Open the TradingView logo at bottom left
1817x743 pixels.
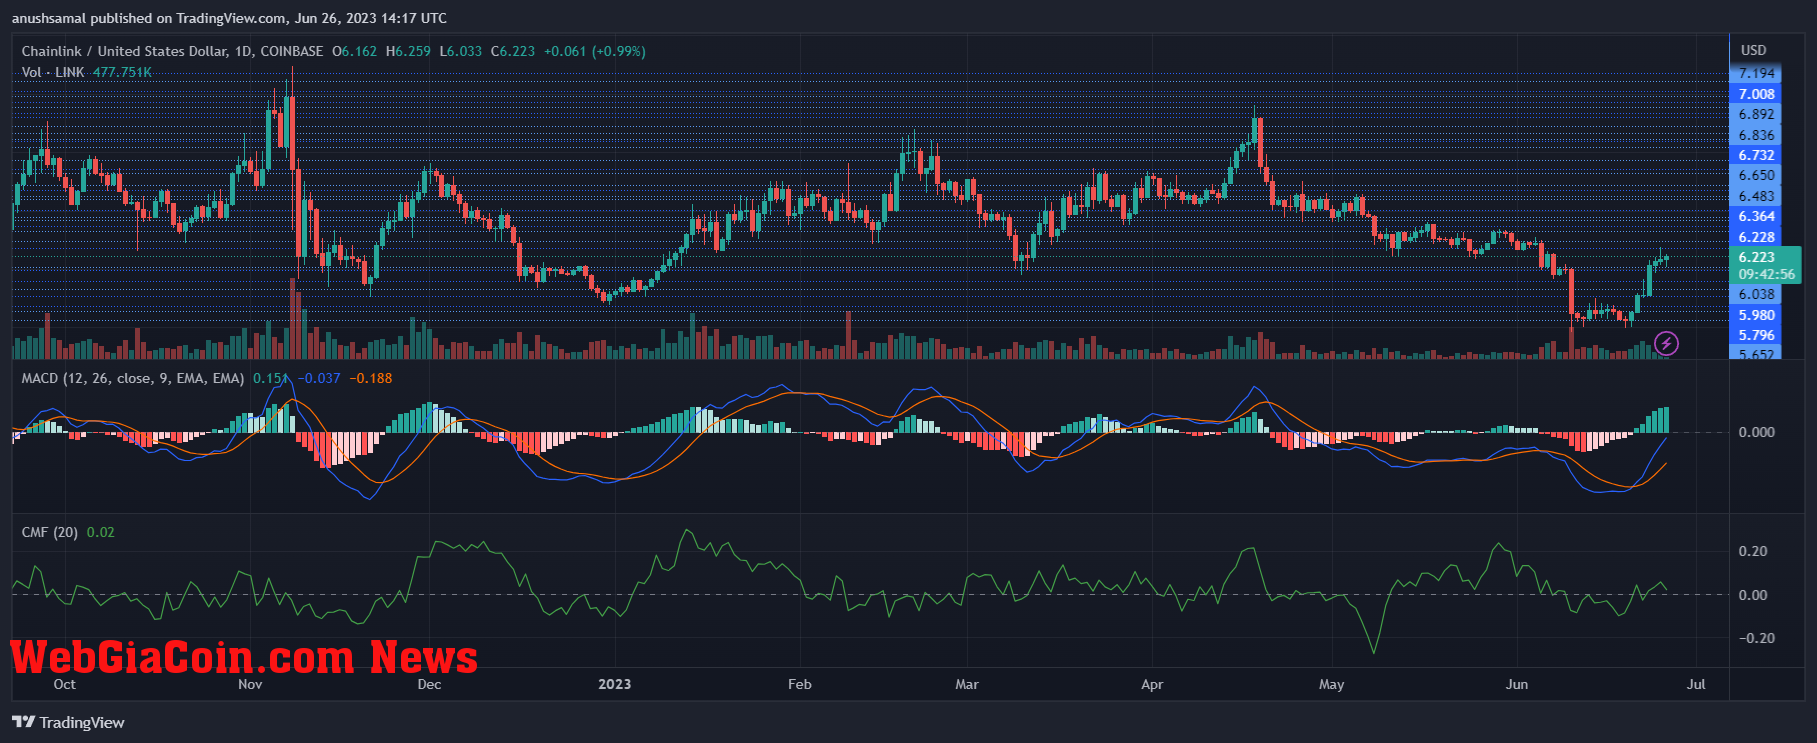pyautogui.click(x=68, y=722)
